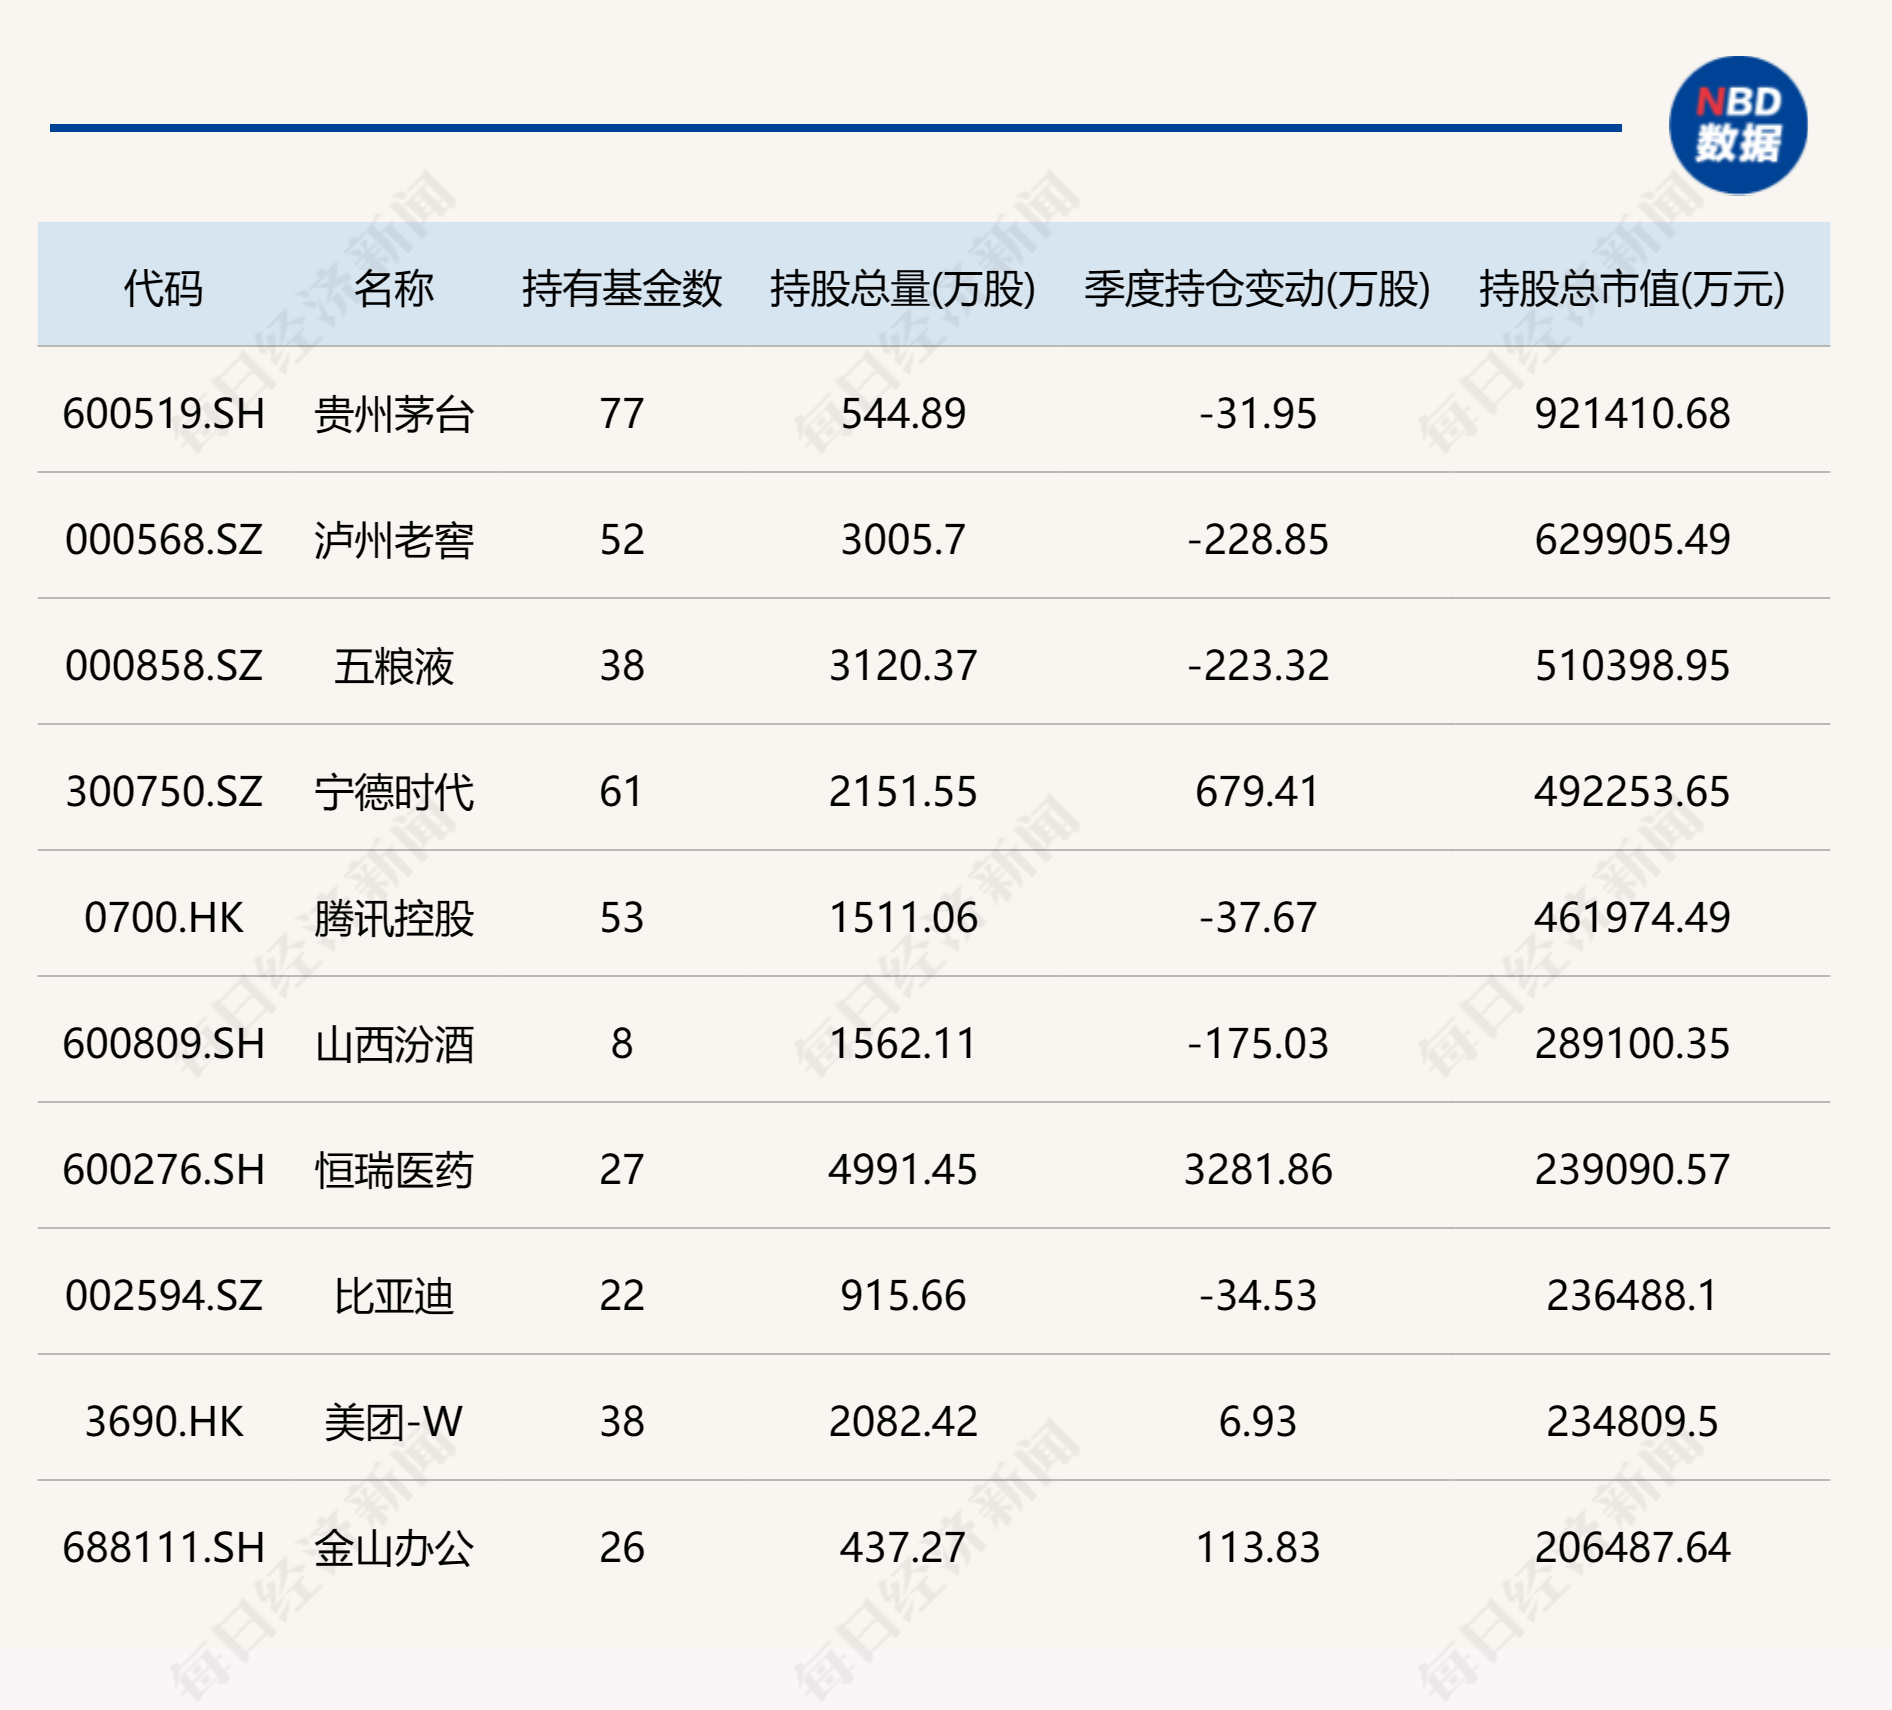This screenshot has height=1710, width=1892.
Task: Click holdings value 544.89
Action: (x=902, y=414)
